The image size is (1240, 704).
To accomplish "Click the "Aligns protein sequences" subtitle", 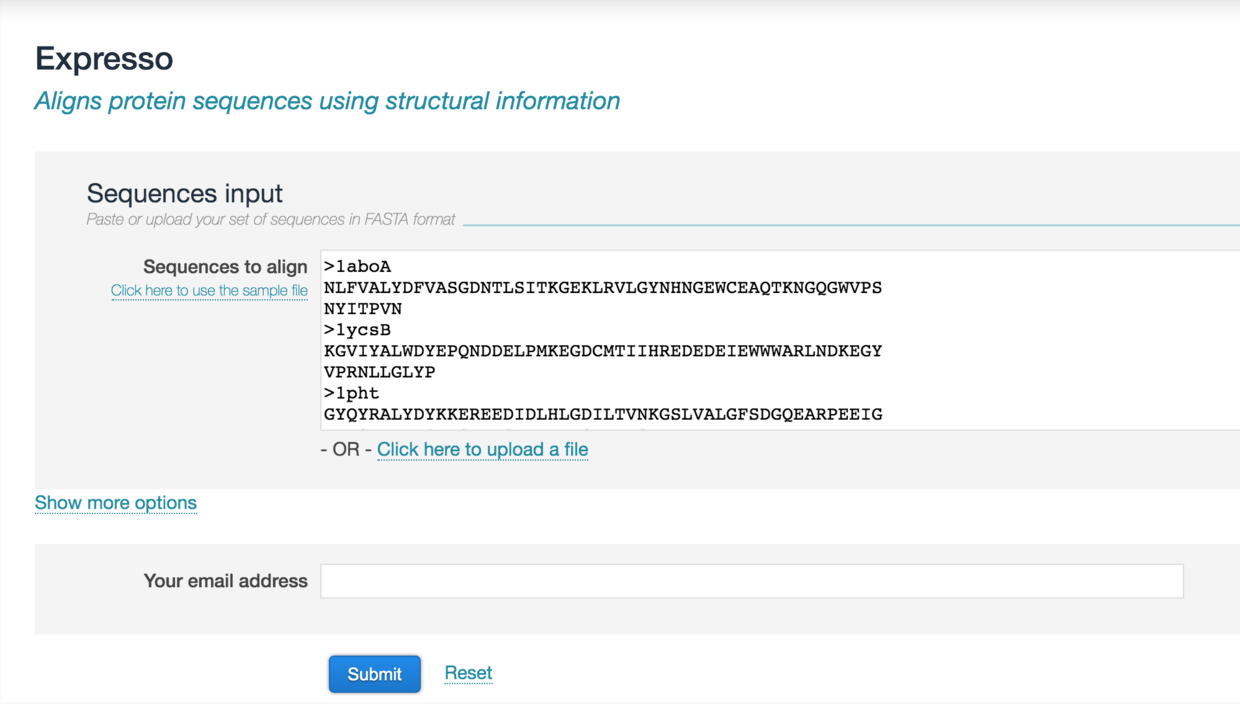I will pyautogui.click(x=327, y=101).
